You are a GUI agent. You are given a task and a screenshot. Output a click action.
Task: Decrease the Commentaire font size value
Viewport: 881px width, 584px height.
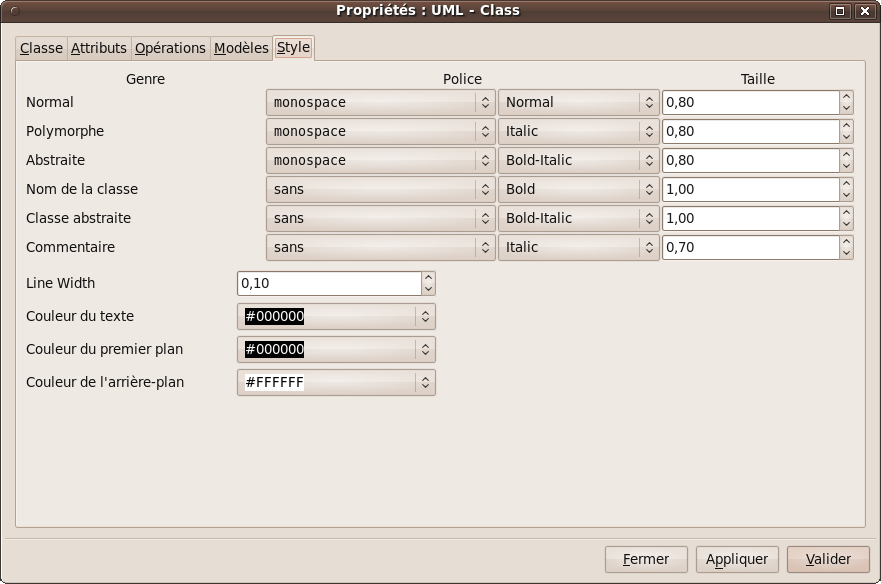[x=846, y=253]
